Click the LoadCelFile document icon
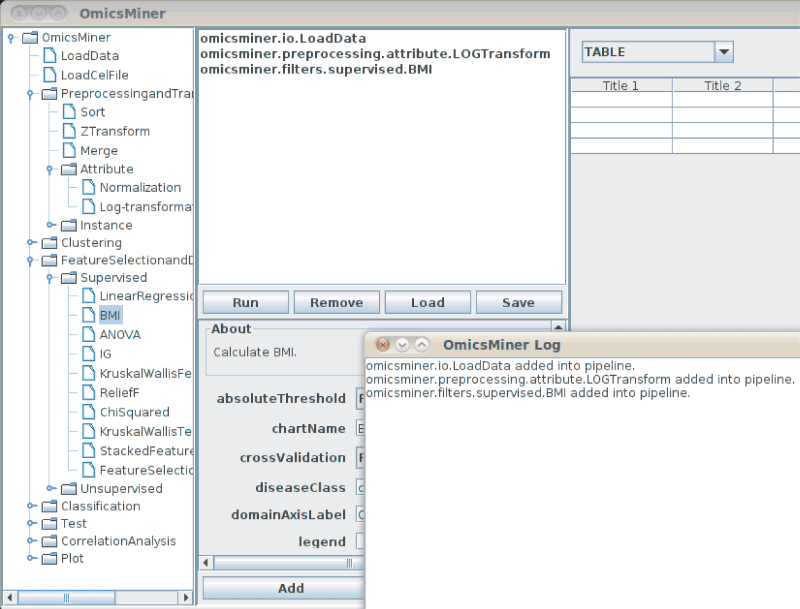This screenshot has width=800, height=609. [x=50, y=75]
